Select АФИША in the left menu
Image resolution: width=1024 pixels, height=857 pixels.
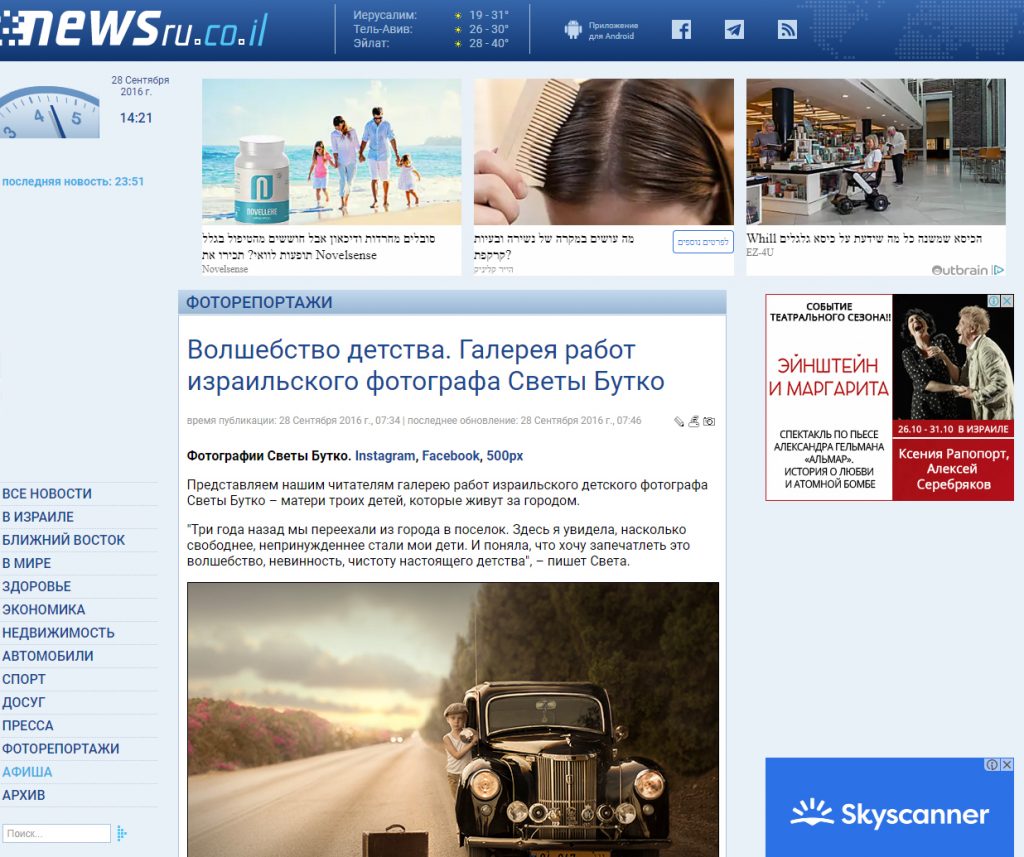(27, 772)
